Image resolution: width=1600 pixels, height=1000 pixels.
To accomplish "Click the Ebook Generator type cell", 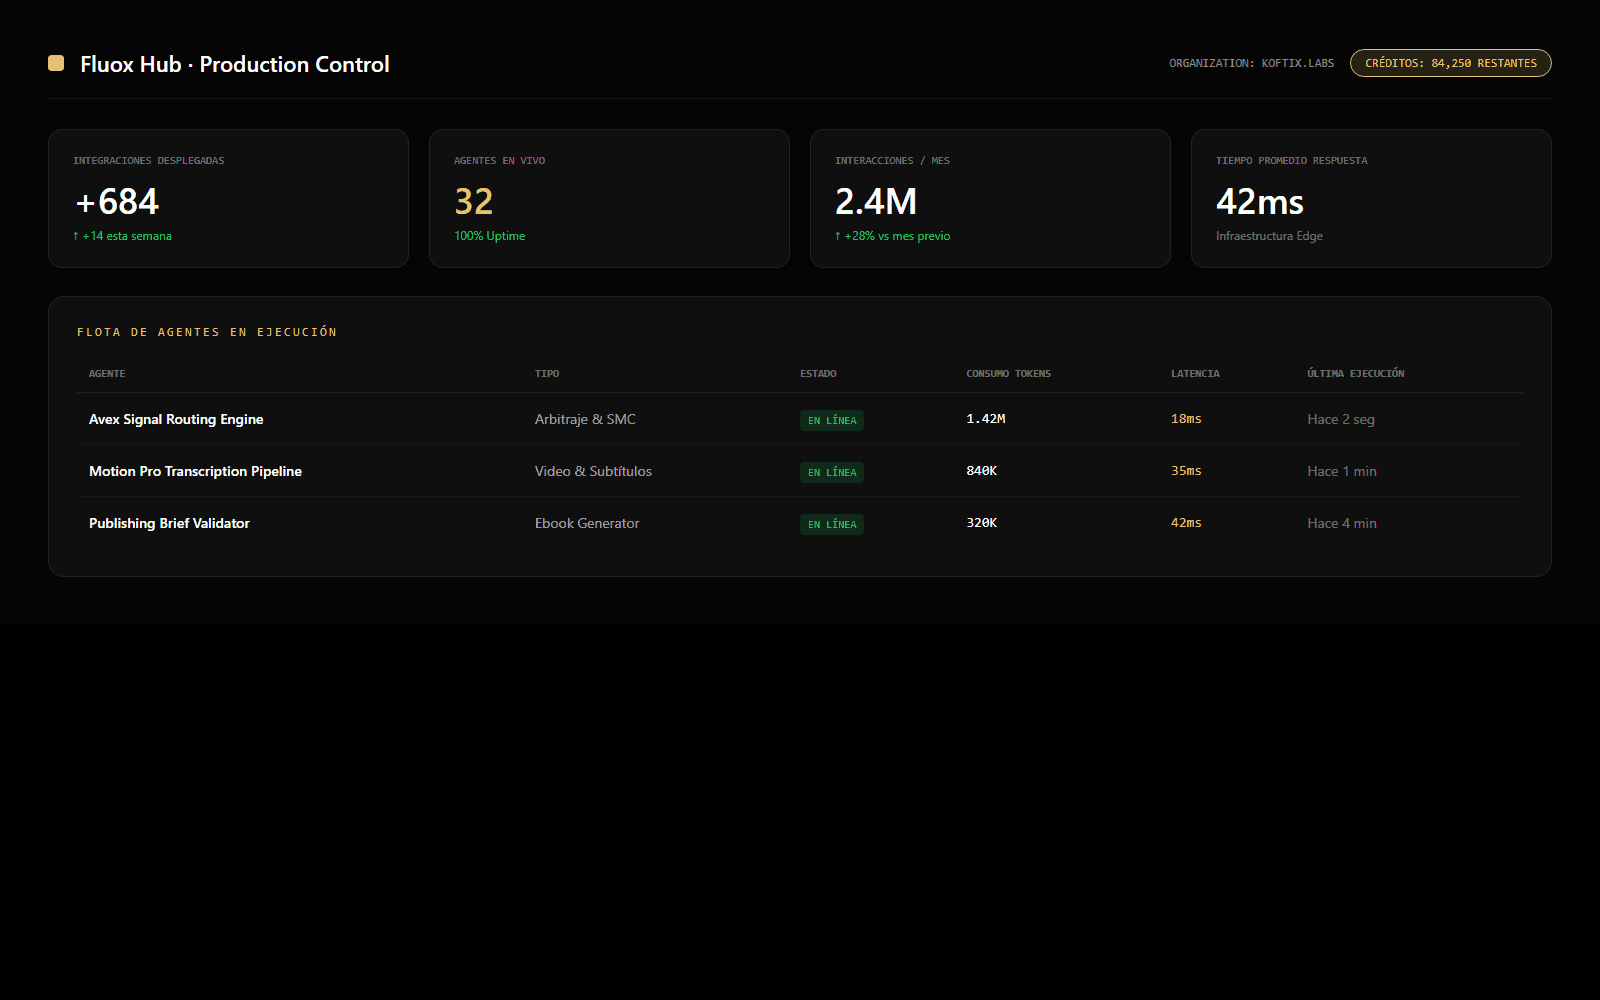I will click(x=587, y=523).
